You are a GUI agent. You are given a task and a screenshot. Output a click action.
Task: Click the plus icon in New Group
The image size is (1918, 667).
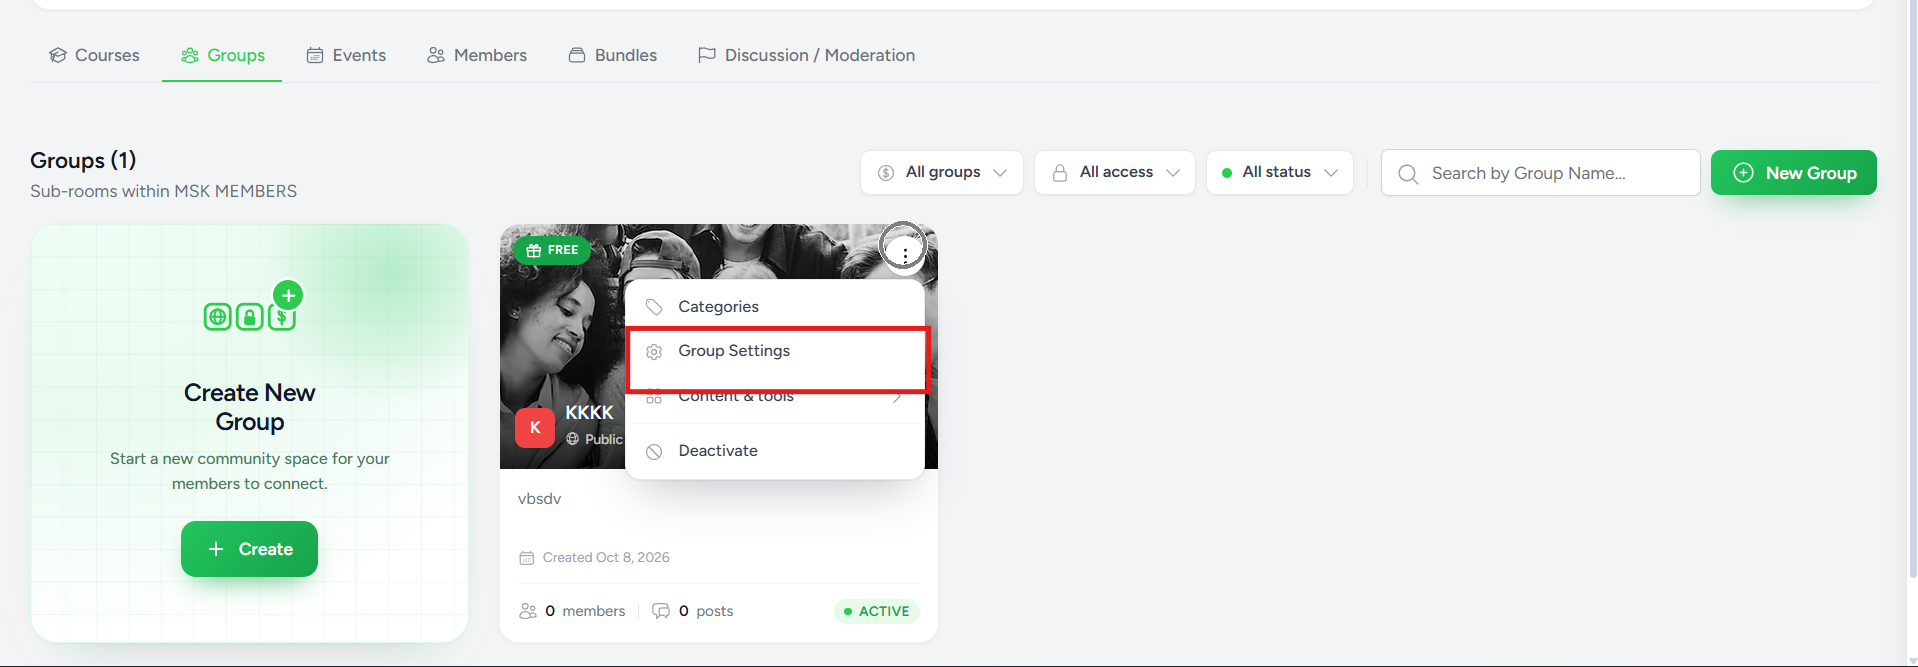(1743, 173)
